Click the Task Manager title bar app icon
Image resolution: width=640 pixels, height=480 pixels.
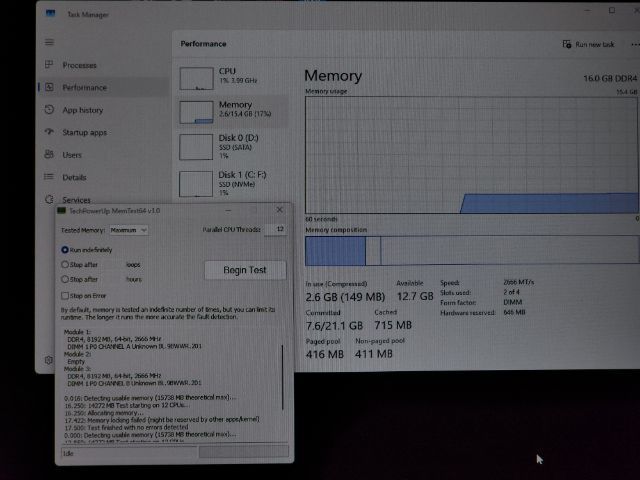pos(50,14)
